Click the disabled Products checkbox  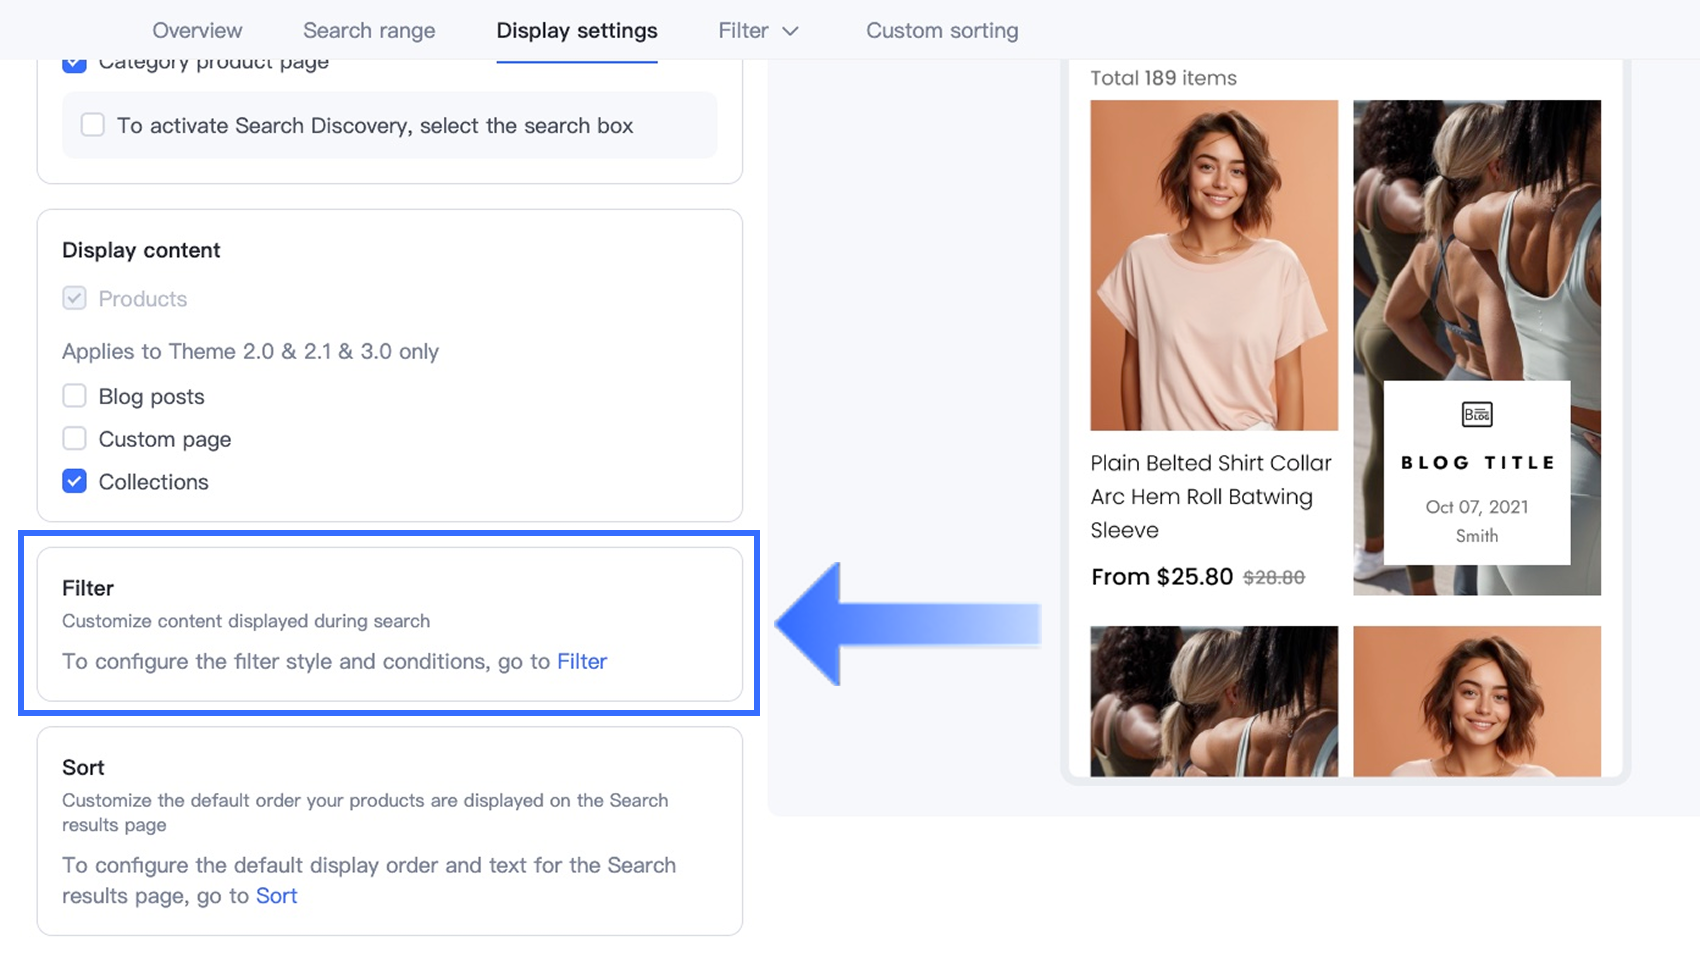pyautogui.click(x=74, y=298)
